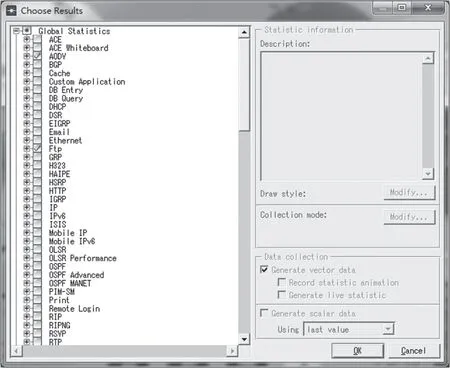Select Print in the tree
The width and height of the screenshot is (450, 368).
pos(59,300)
